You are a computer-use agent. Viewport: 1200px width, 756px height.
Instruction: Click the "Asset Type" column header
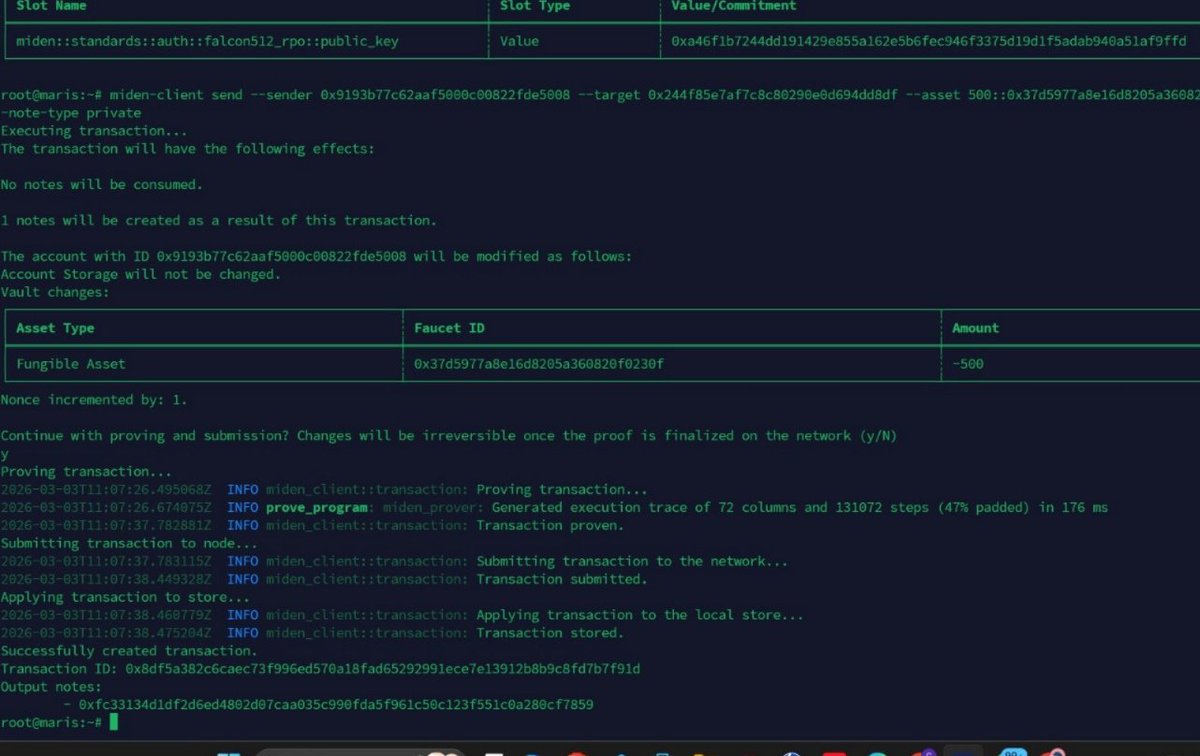(55, 328)
